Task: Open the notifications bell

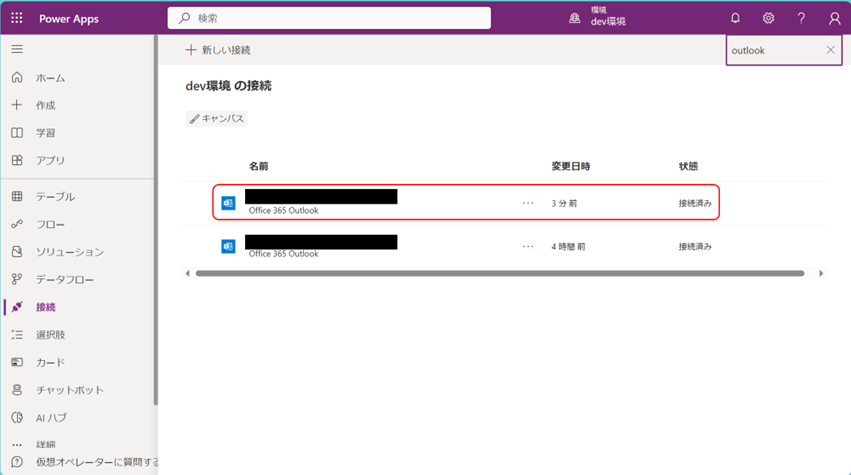Action: [x=735, y=18]
